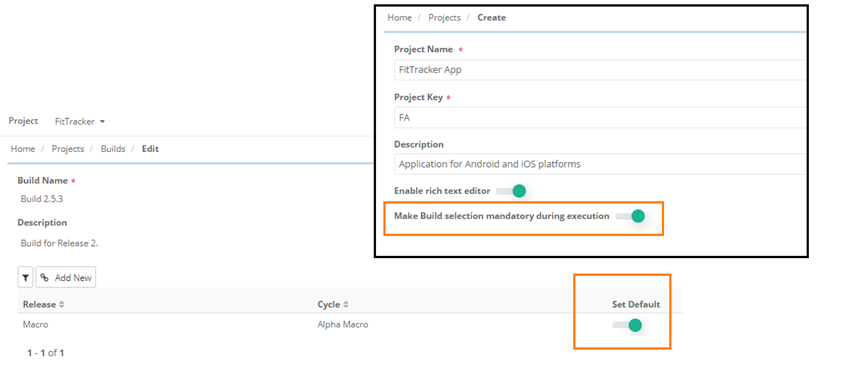Select the Alpha Macro cycle cell

[343, 325]
